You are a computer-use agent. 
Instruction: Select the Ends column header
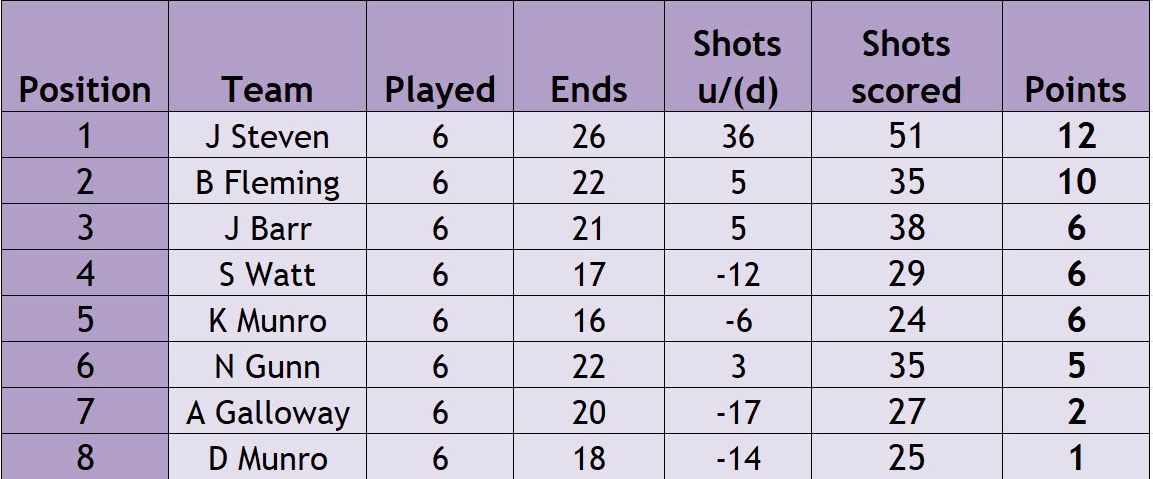pos(589,56)
